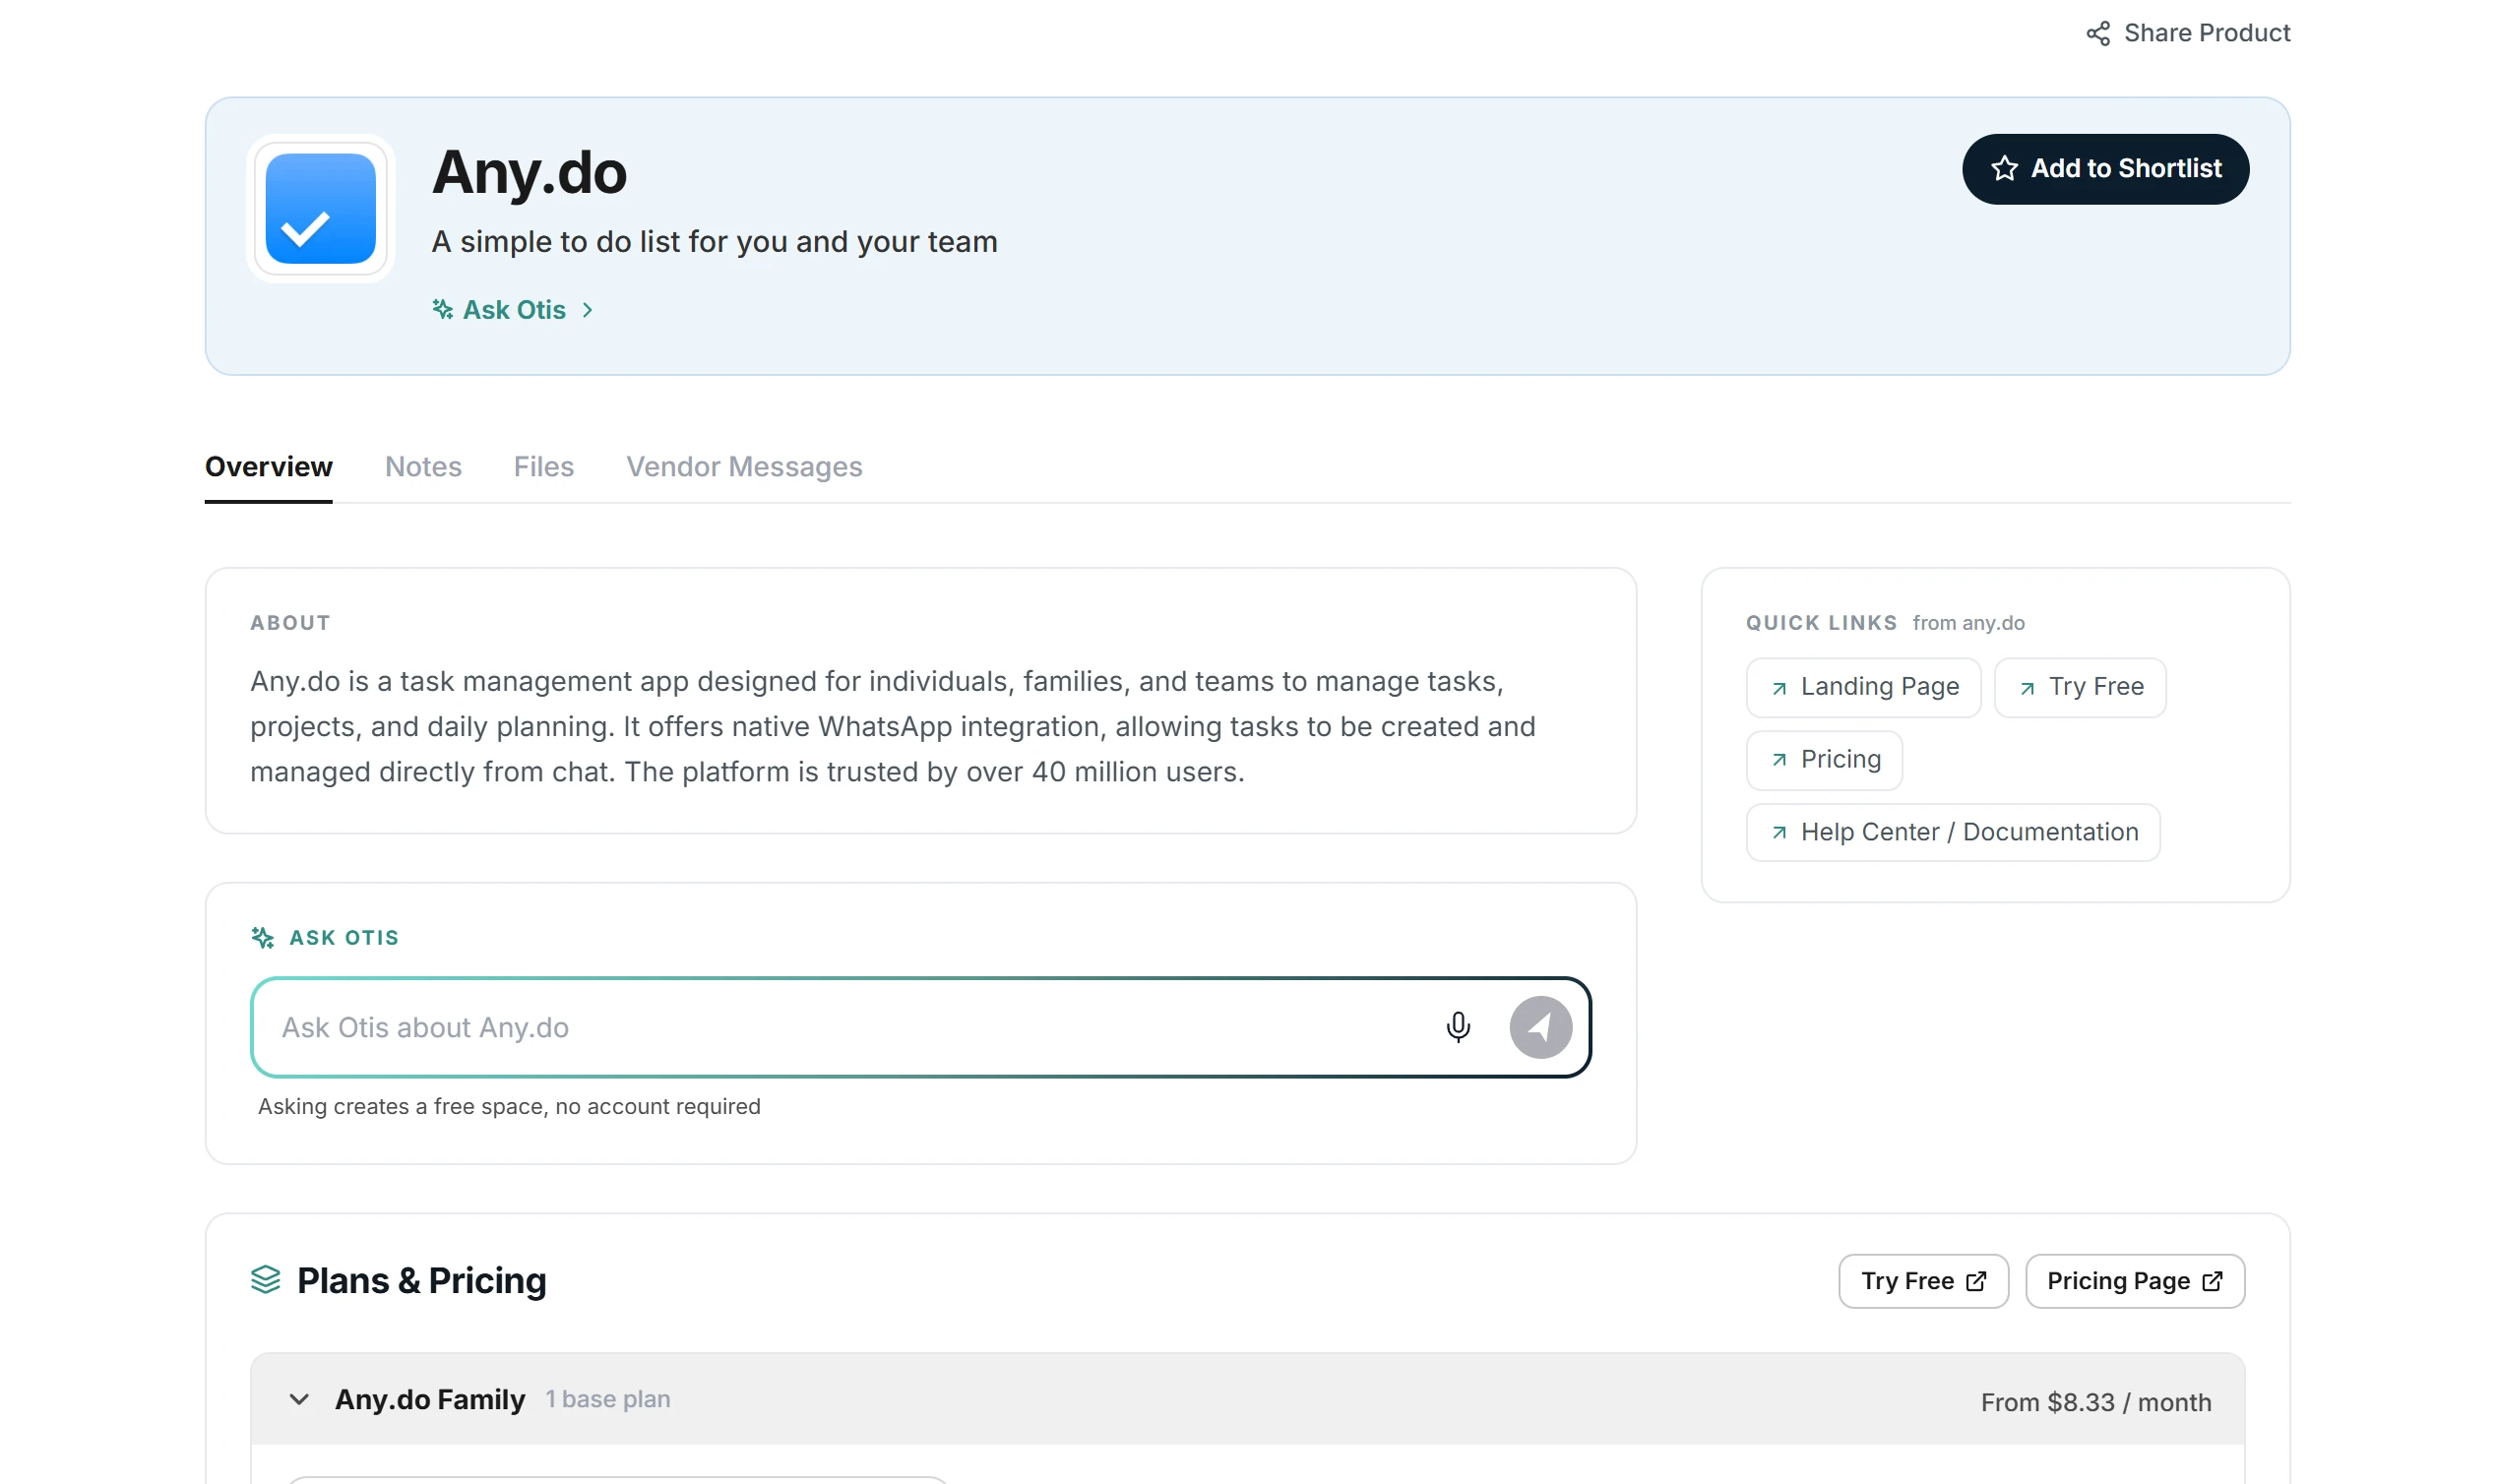Click the arrow icon on Try Free quick link
The width and height of the screenshot is (2496, 1484).
tap(2027, 688)
